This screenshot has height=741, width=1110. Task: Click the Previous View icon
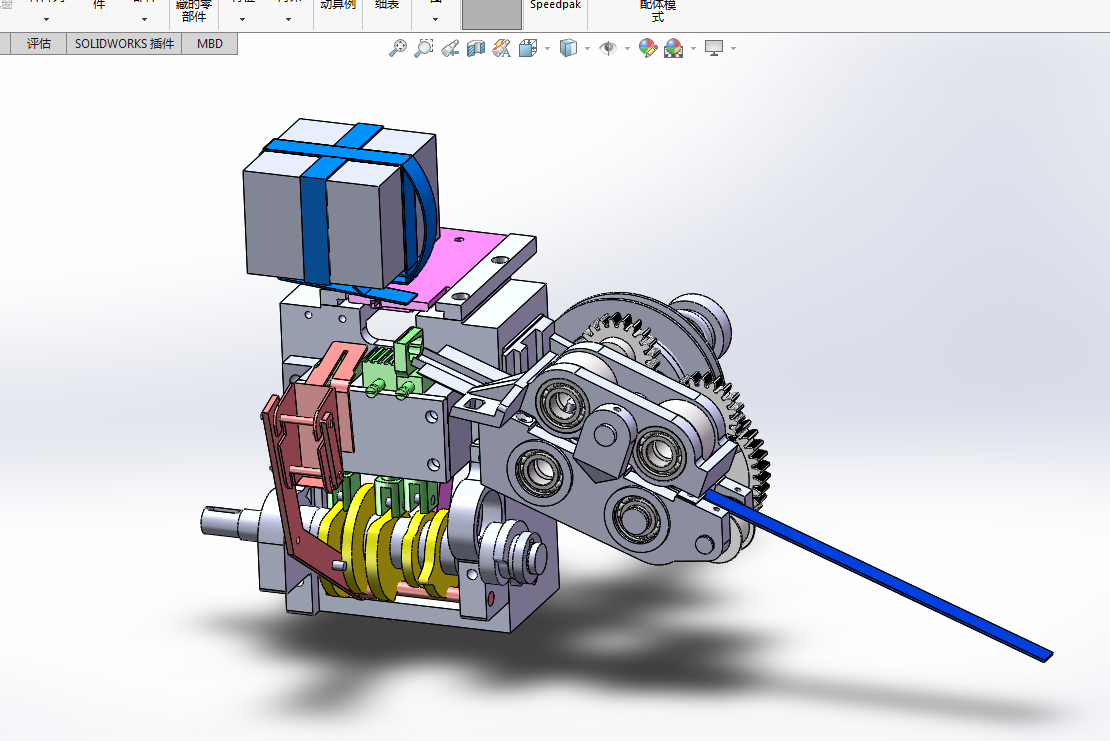450,48
